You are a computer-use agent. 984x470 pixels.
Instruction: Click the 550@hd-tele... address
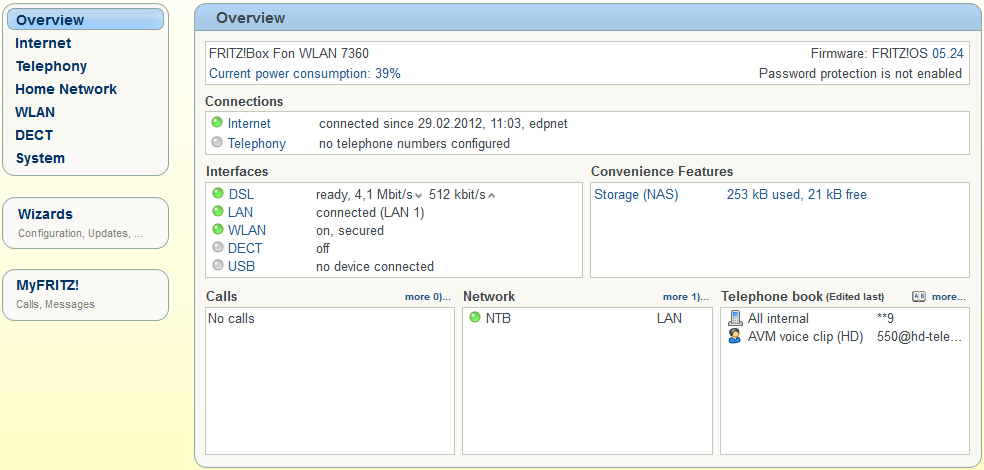pos(919,337)
